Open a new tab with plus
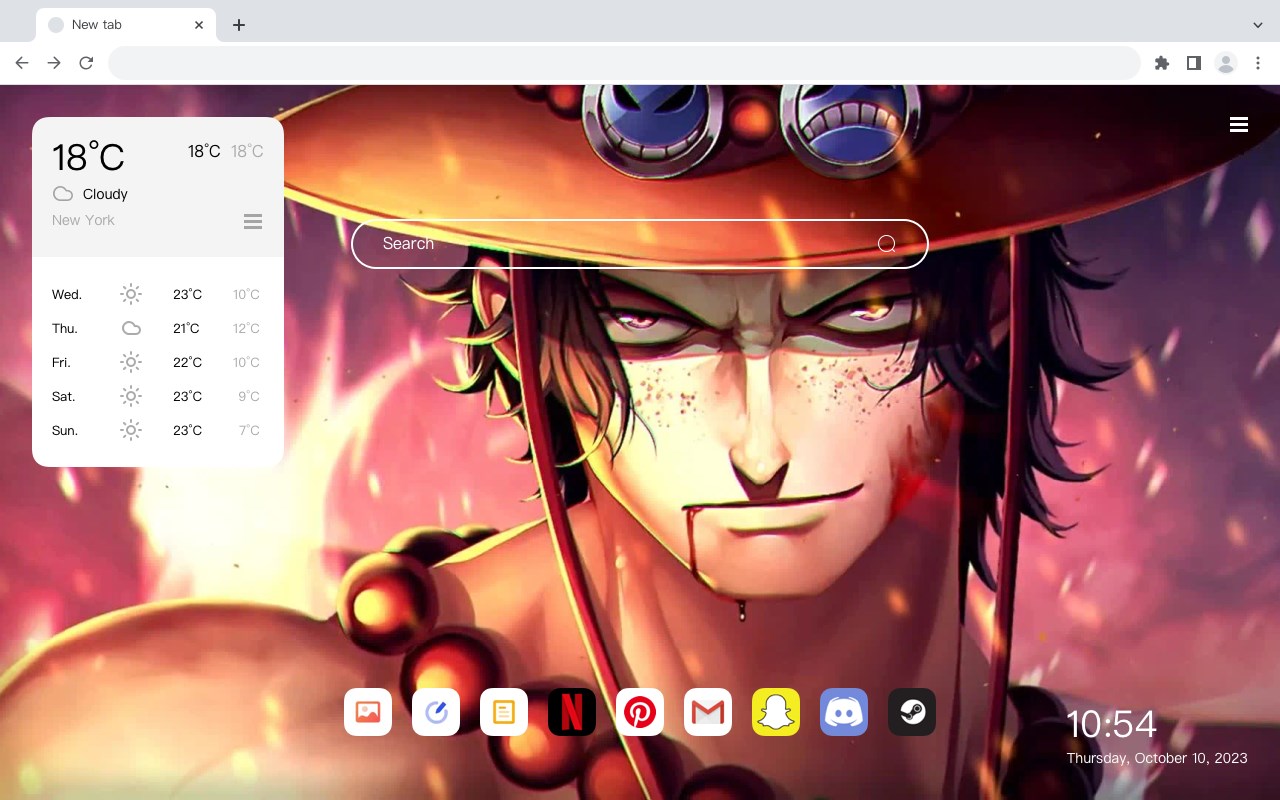Image resolution: width=1280 pixels, height=800 pixels. [x=238, y=25]
